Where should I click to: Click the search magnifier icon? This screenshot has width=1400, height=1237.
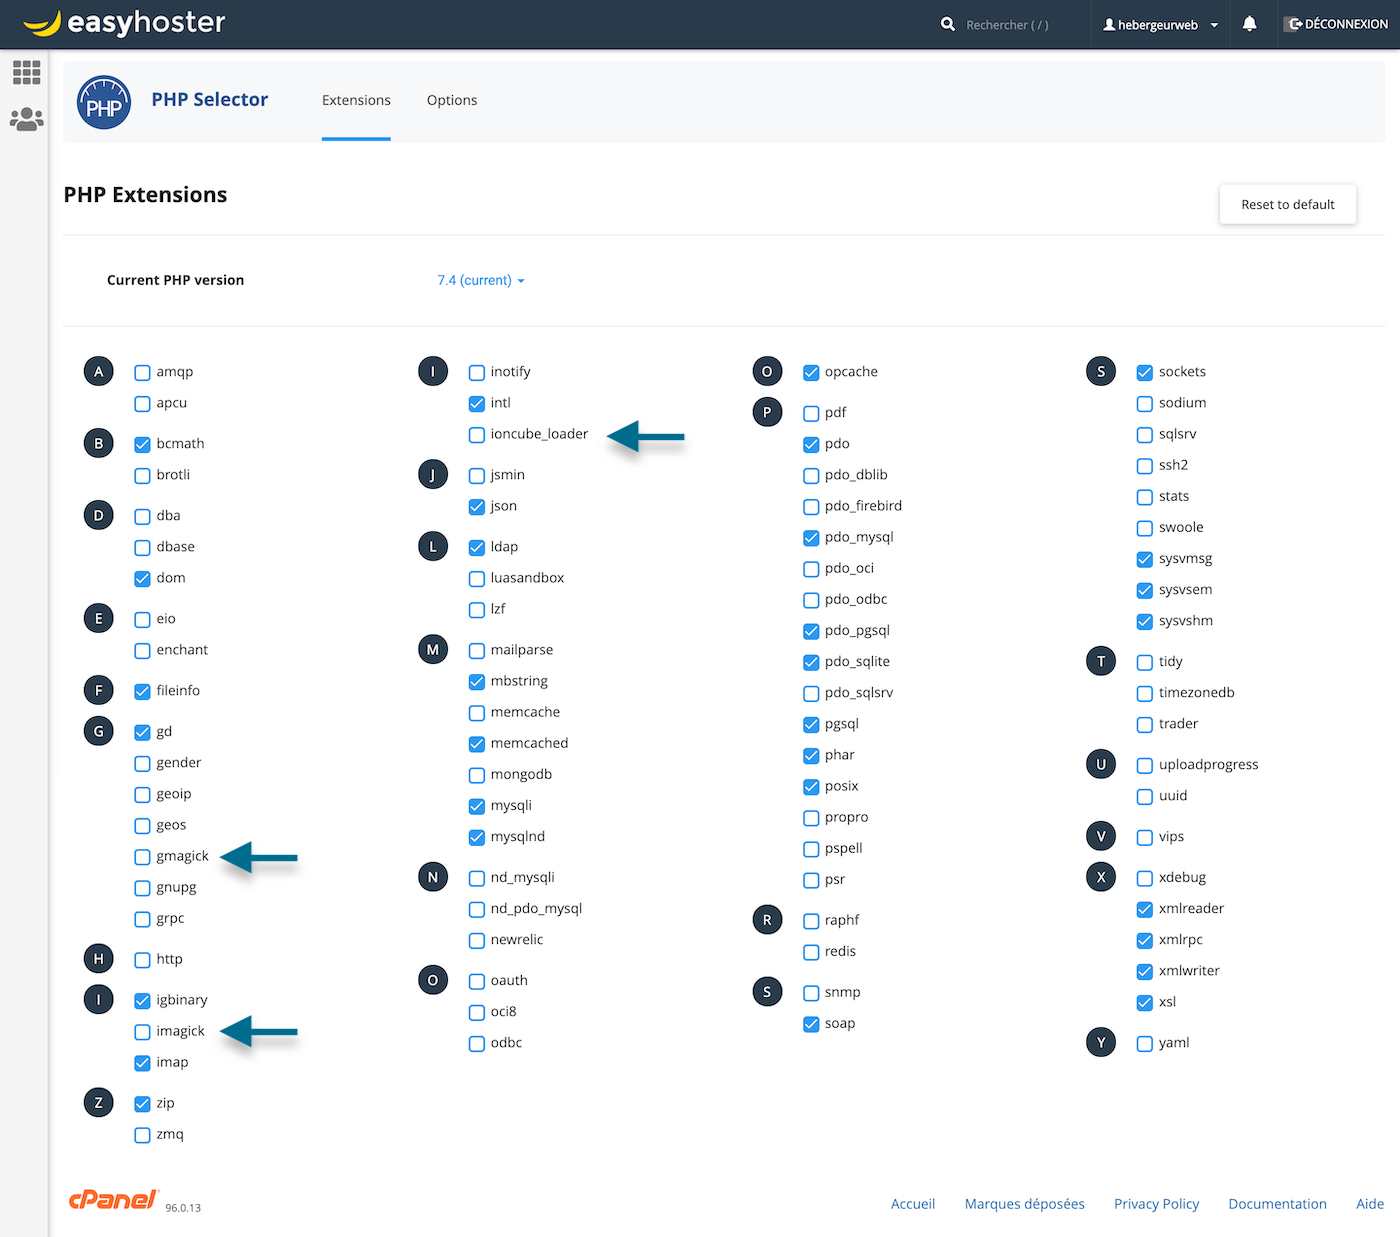coord(947,24)
